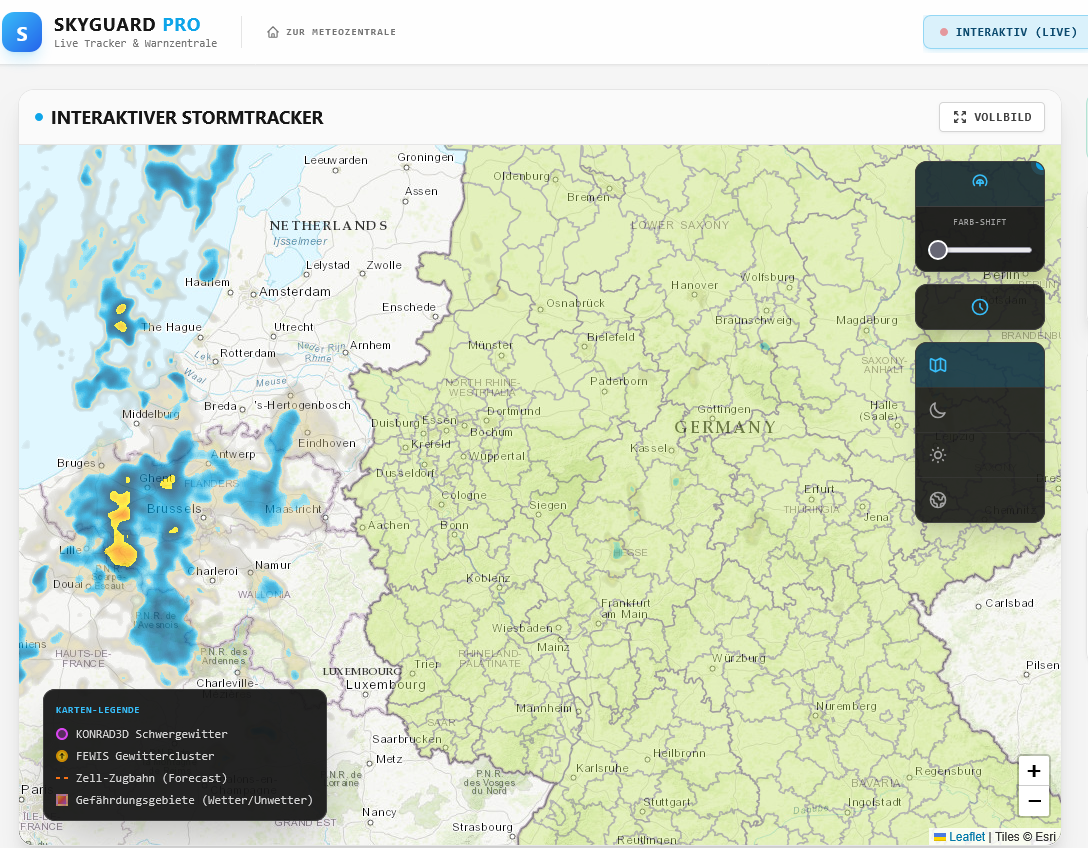Open the time control clock icon
The width and height of the screenshot is (1088, 848).
coord(979,307)
